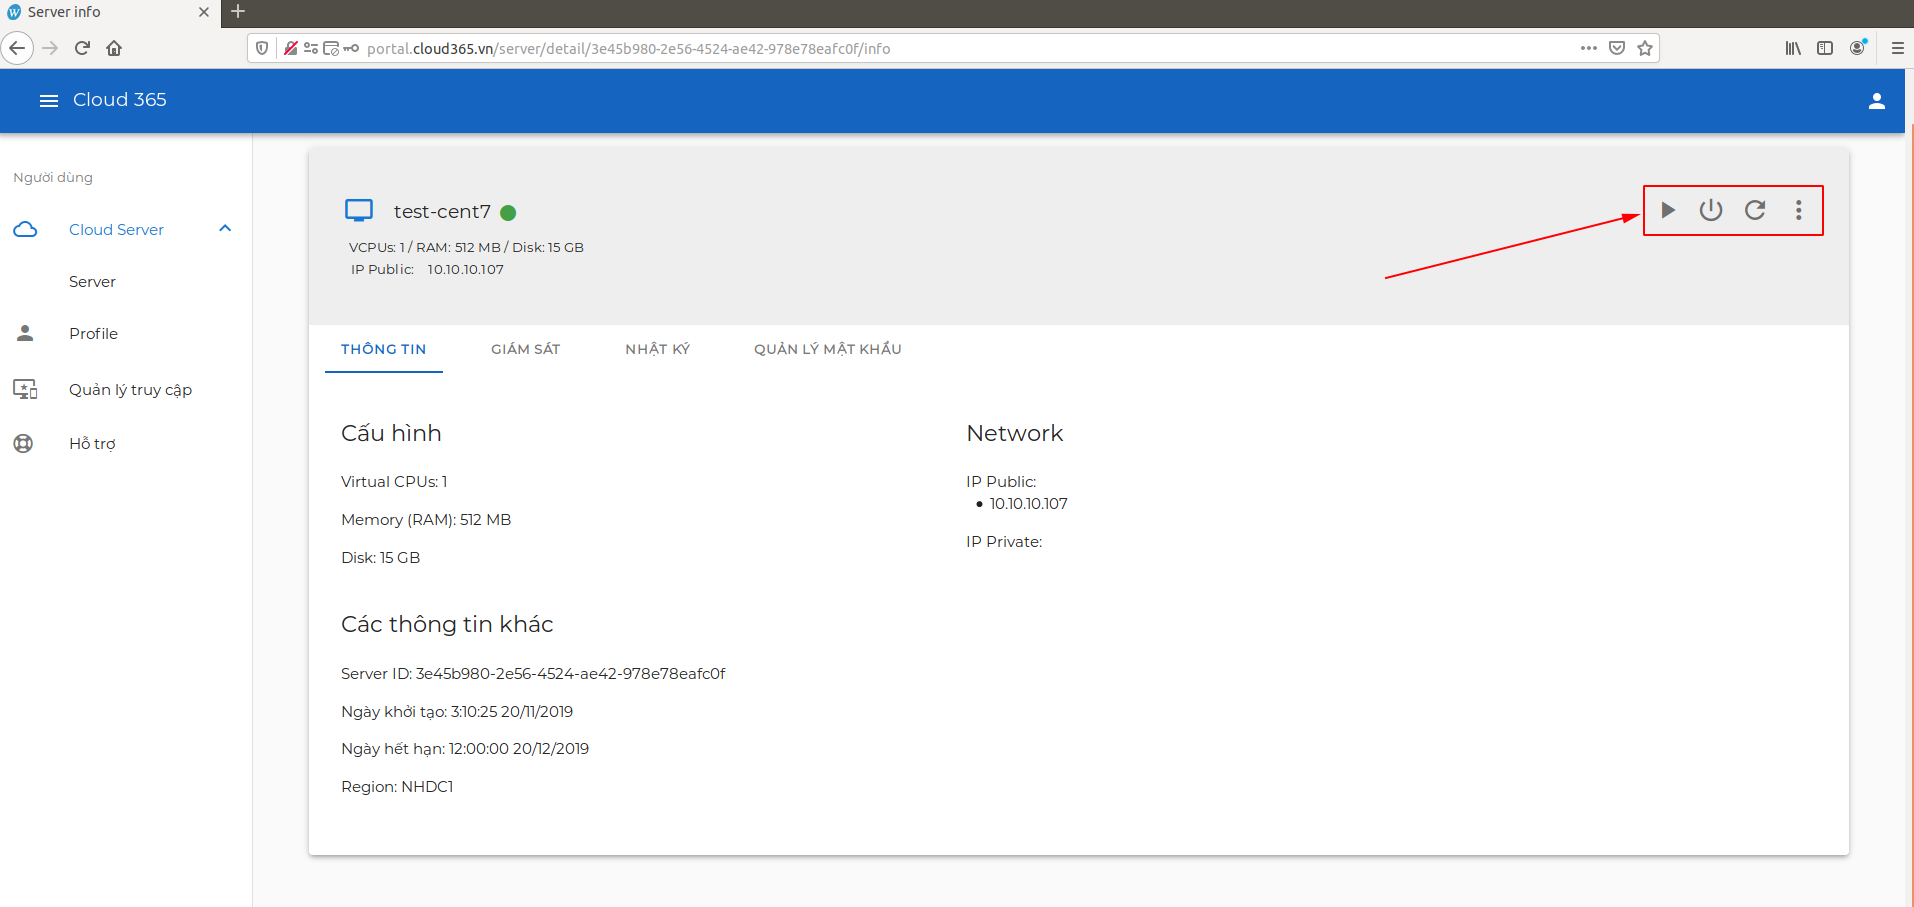The height and width of the screenshot is (907, 1914).
Task: Click the Memory (RAM): 512 MB line
Action: pos(426,520)
